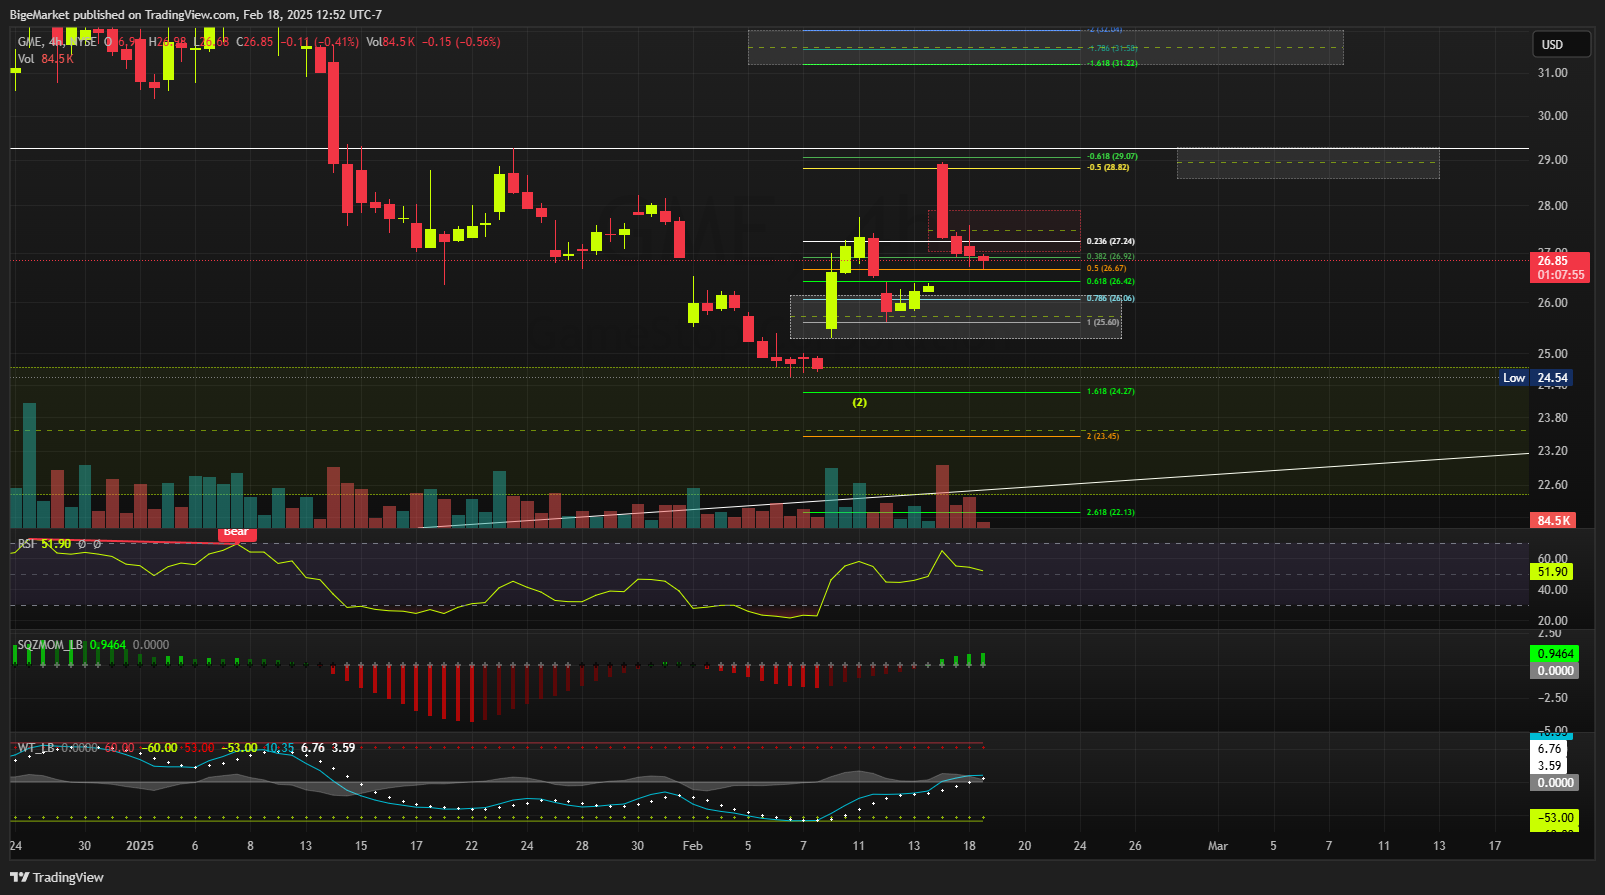Click the 29.00 price axis label

point(1552,160)
